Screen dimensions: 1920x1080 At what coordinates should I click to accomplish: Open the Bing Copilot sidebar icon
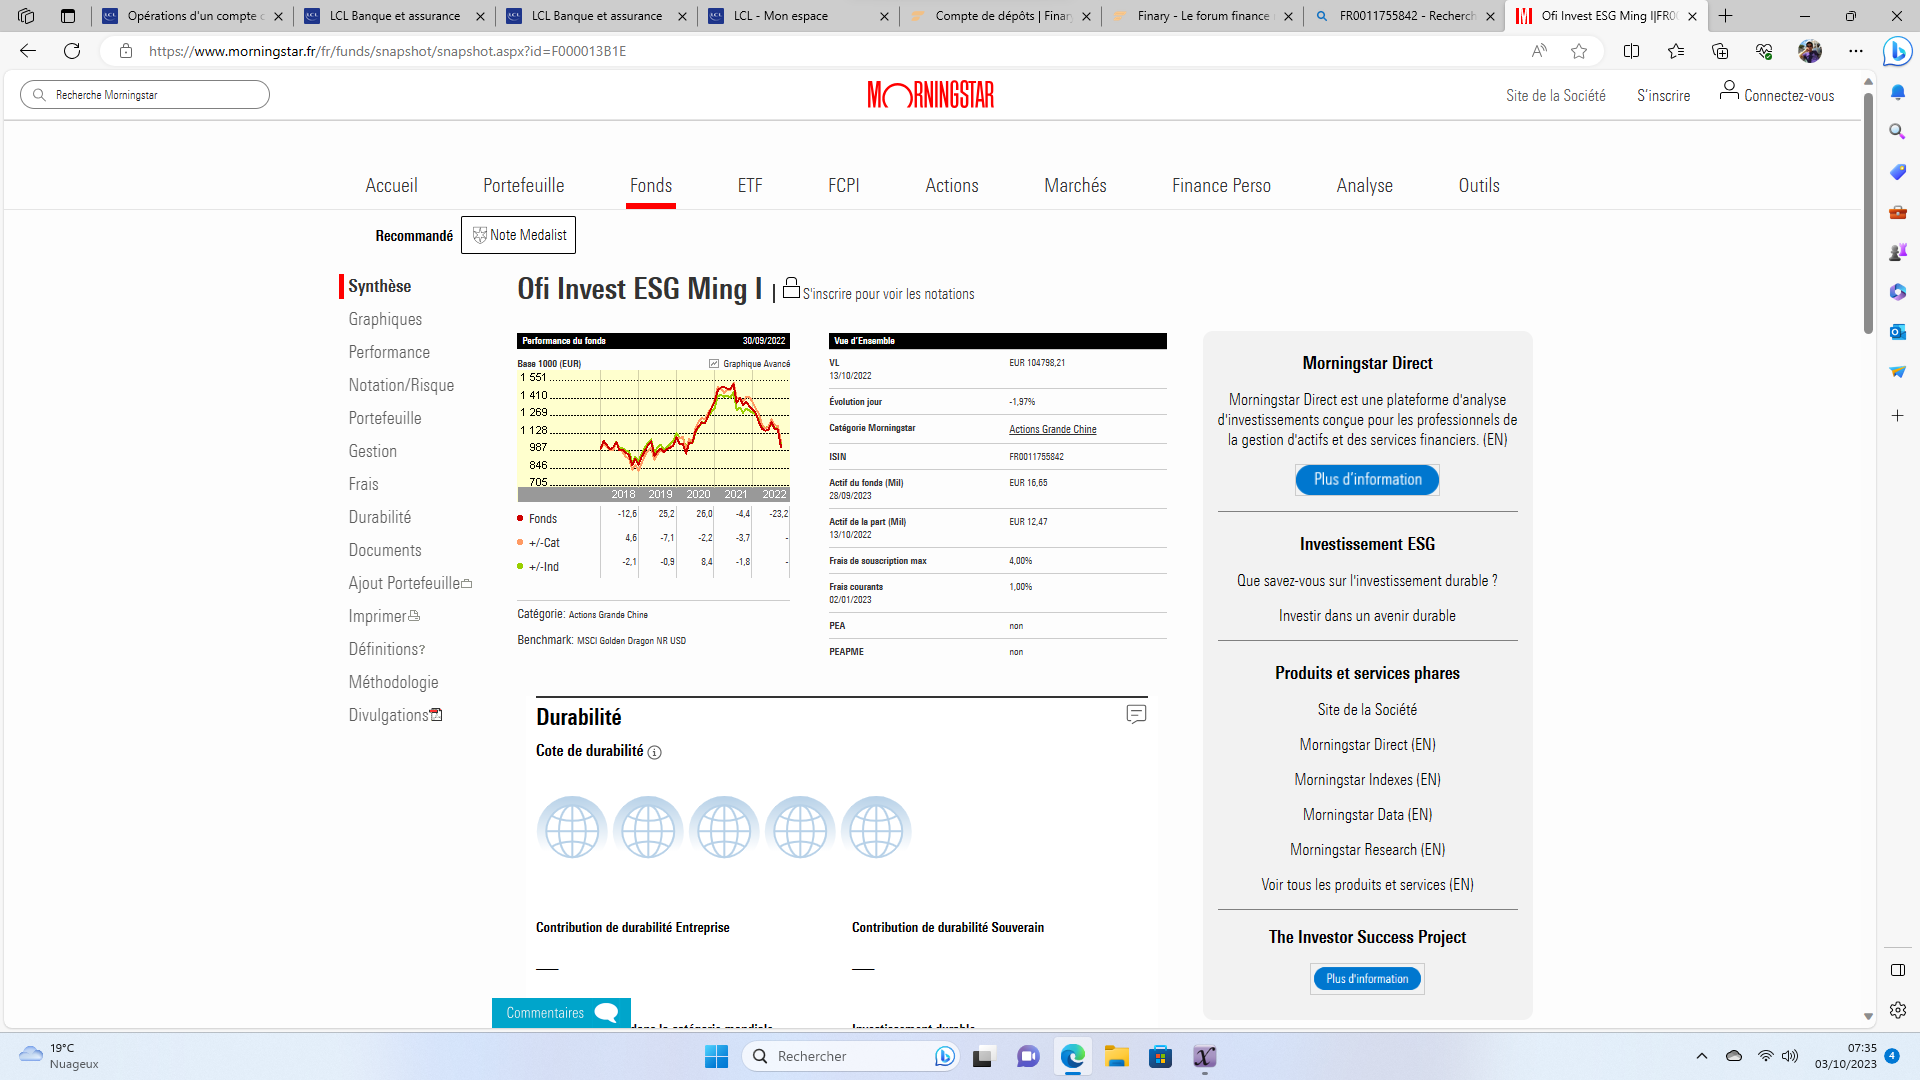point(1897,51)
